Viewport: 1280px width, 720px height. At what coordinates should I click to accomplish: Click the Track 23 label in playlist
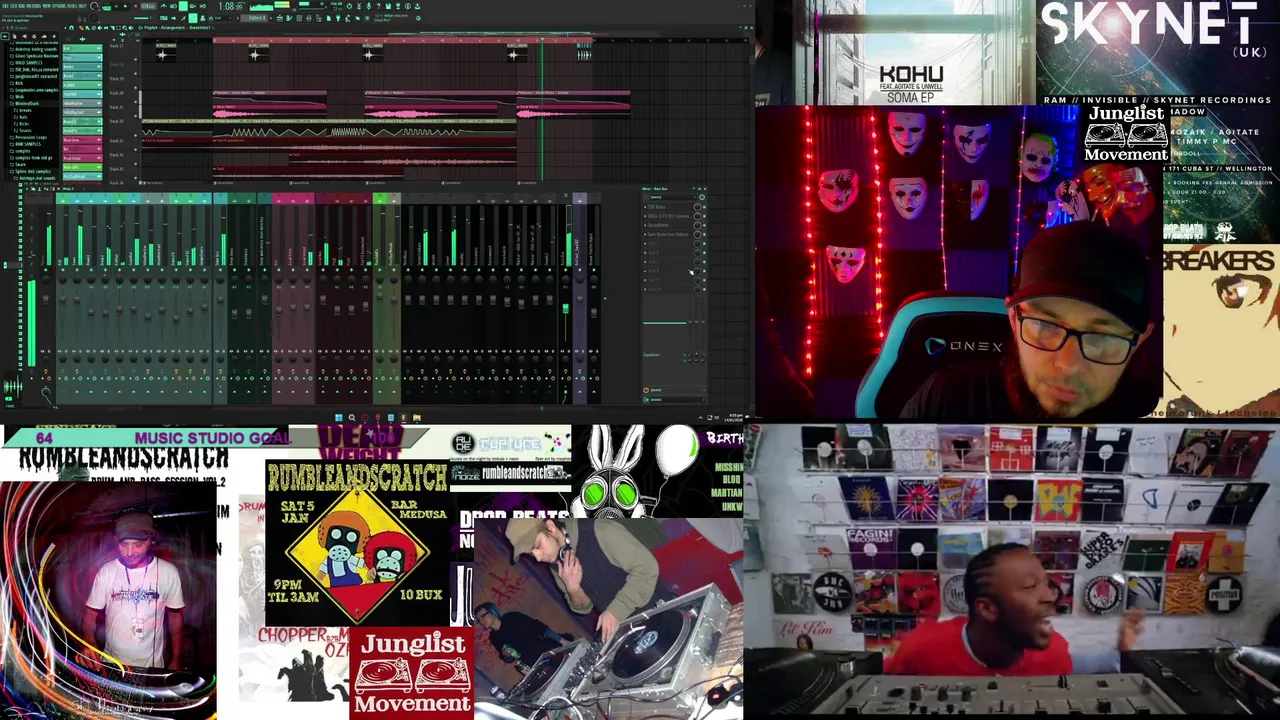(x=117, y=140)
